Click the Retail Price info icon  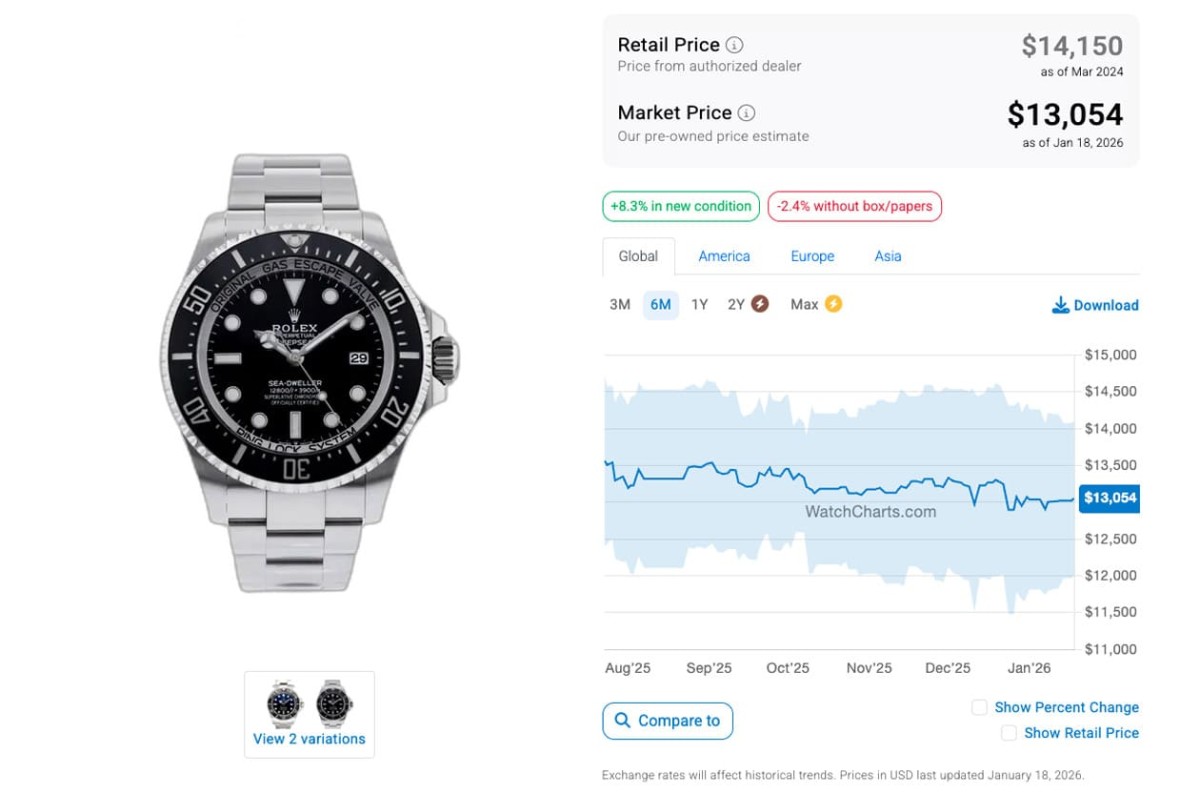click(735, 45)
